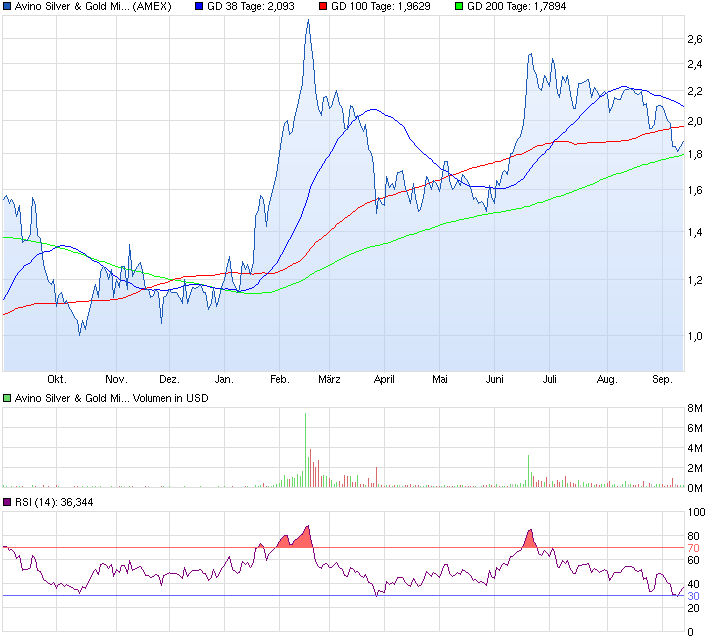Click the blue 30 RSI threshold label

[x=692, y=596]
